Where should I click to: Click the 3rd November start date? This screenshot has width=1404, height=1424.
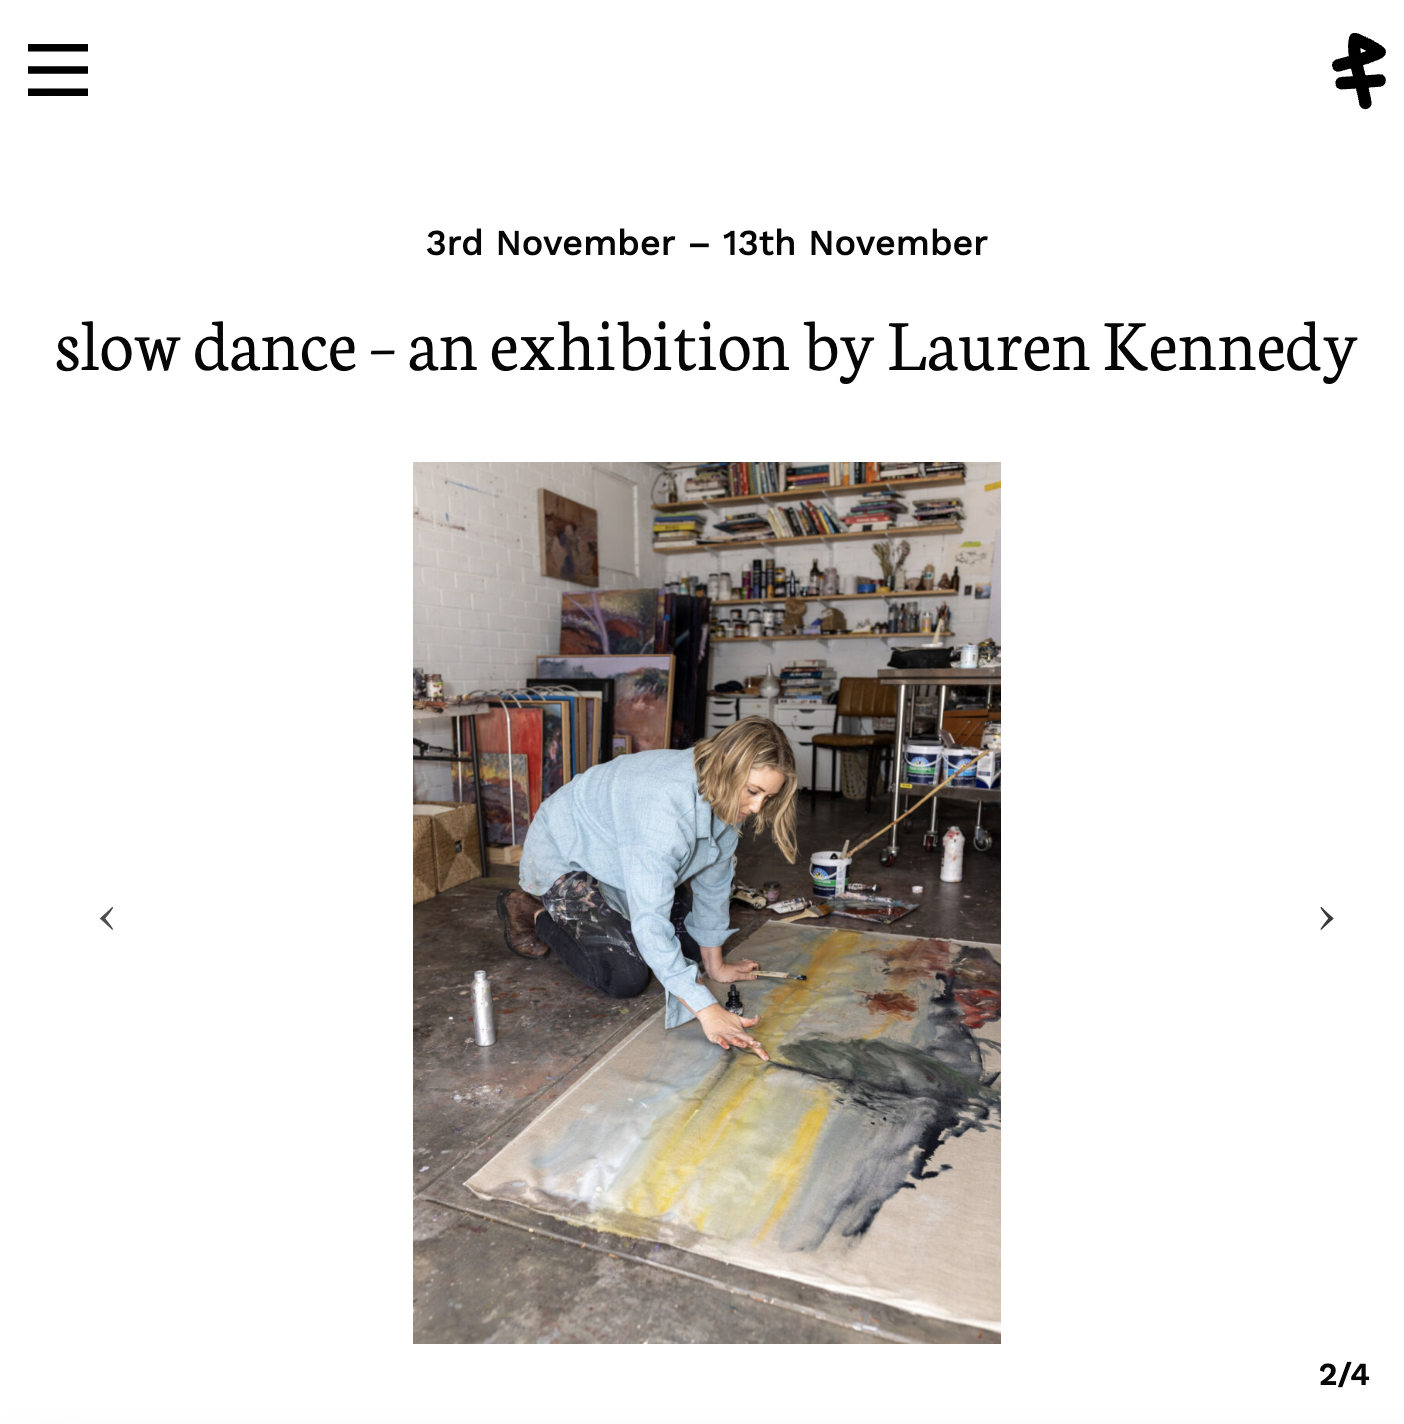(551, 243)
